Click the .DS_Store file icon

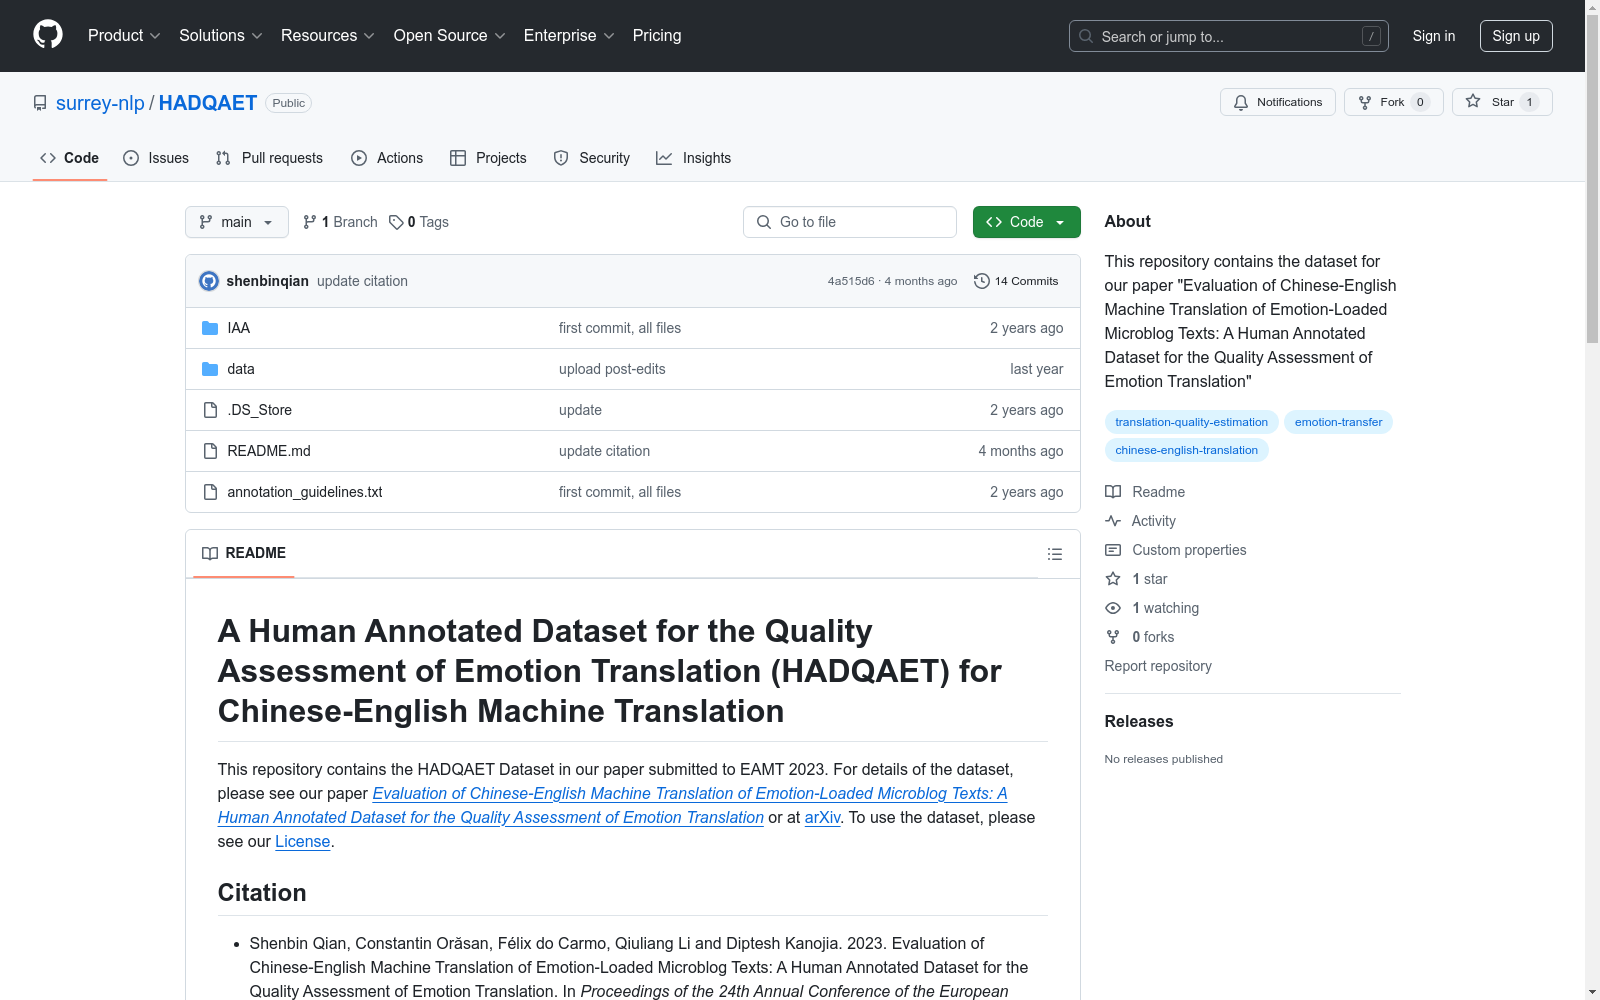210,410
